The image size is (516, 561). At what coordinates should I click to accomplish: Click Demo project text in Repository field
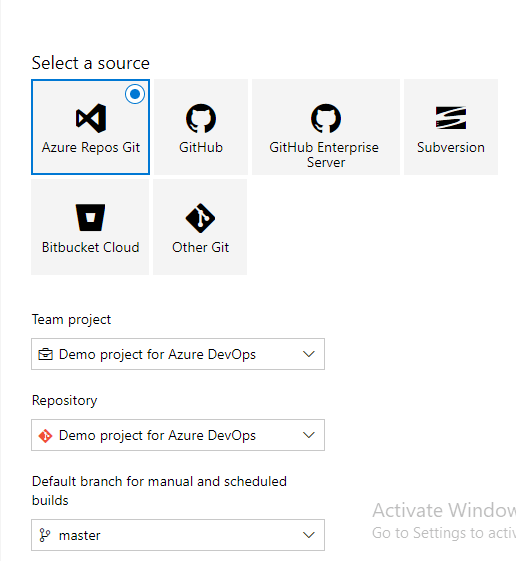point(157,436)
